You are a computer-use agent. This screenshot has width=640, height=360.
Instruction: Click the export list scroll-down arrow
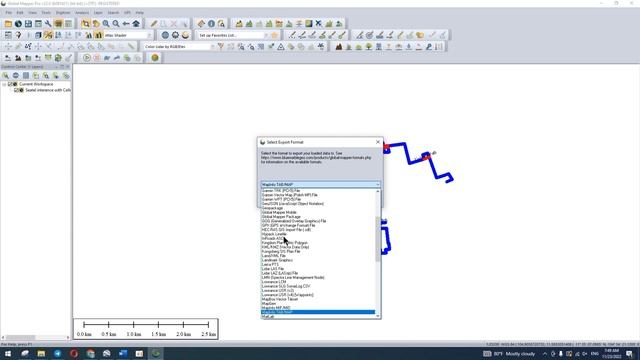378,316
